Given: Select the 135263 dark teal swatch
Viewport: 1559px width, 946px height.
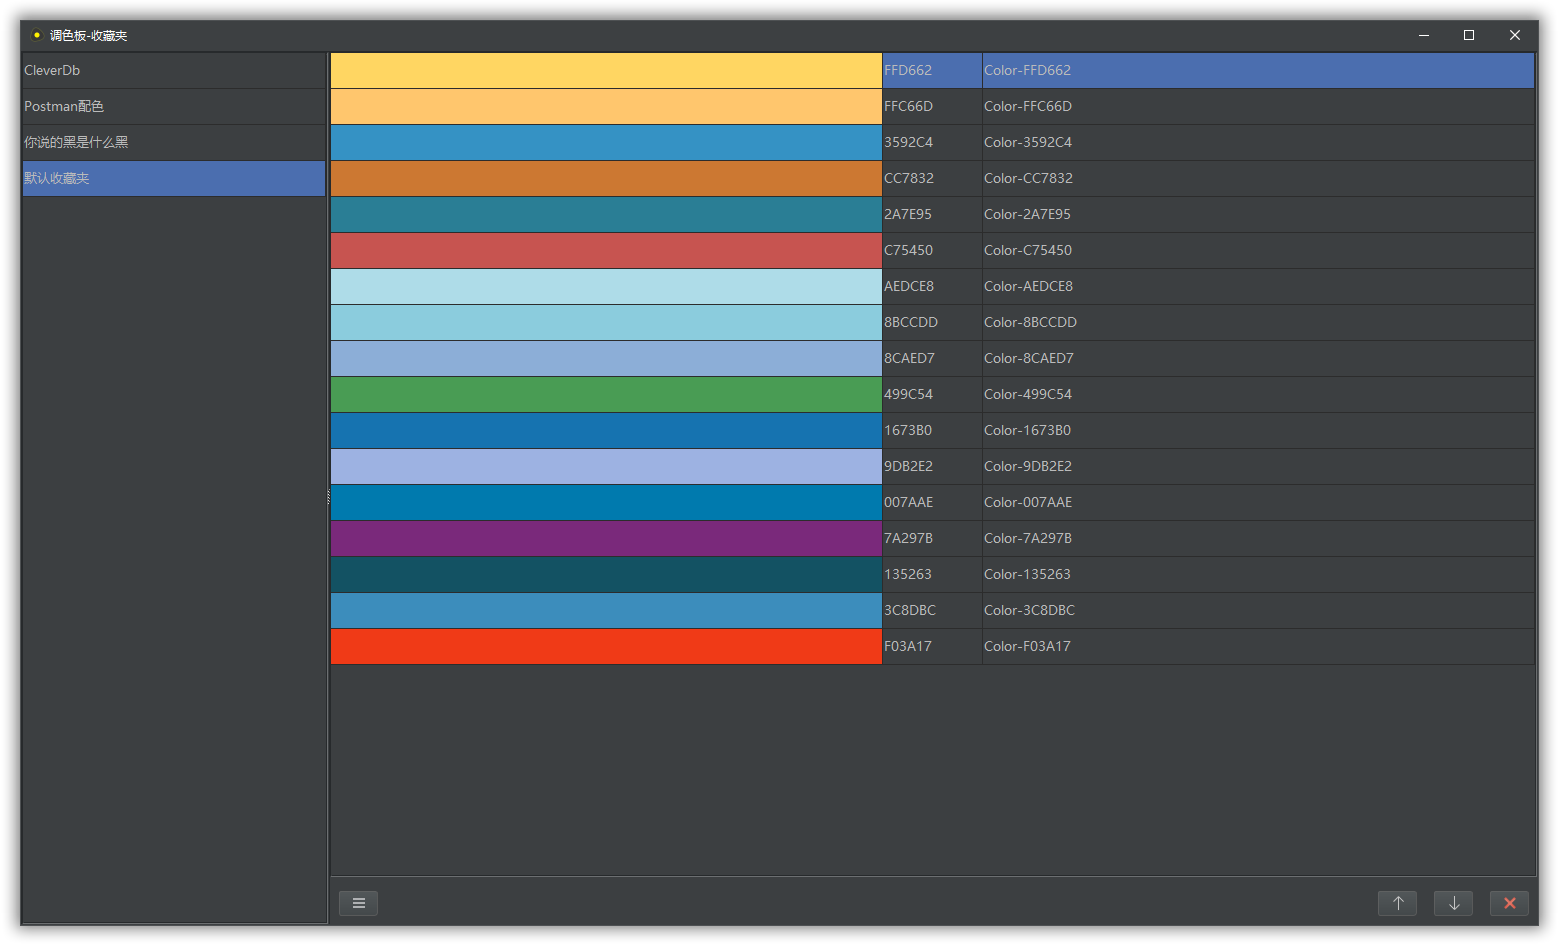Looking at the screenshot, I should [606, 574].
